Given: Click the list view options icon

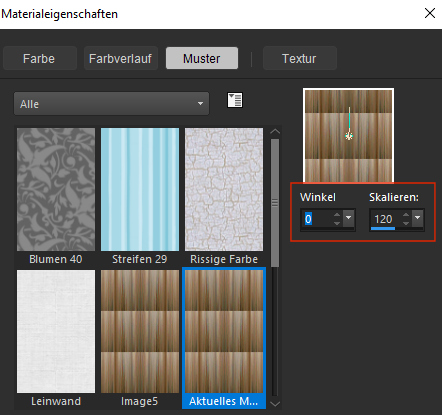Looking at the screenshot, I should tap(235, 100).
